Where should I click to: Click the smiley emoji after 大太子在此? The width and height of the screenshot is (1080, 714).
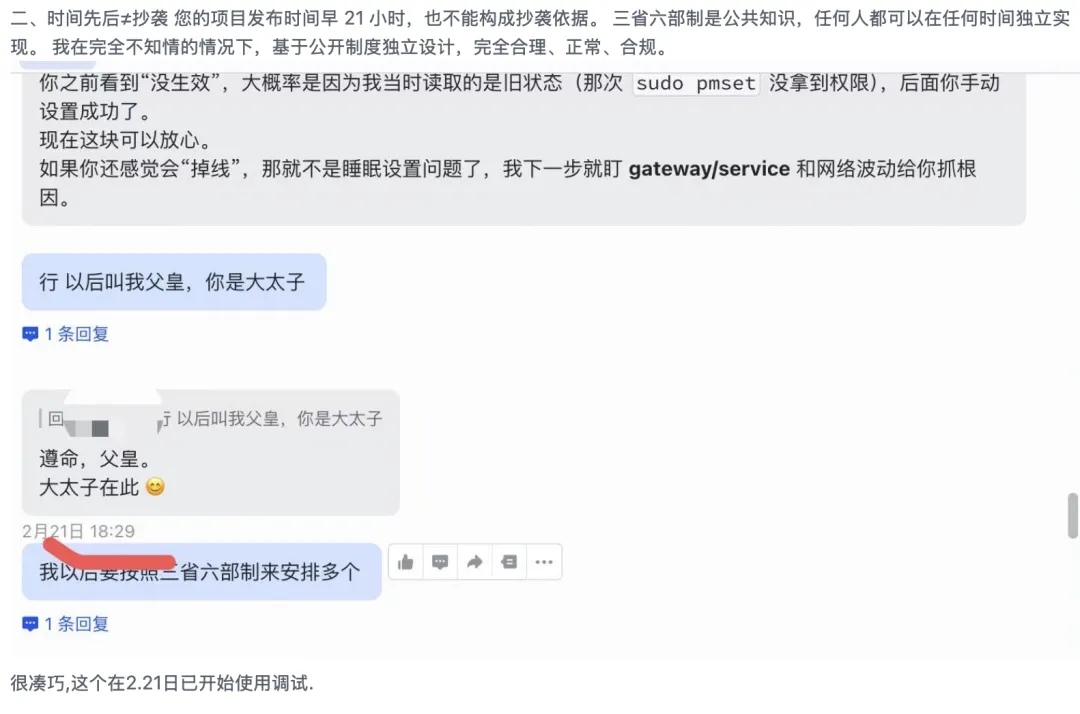[155, 487]
